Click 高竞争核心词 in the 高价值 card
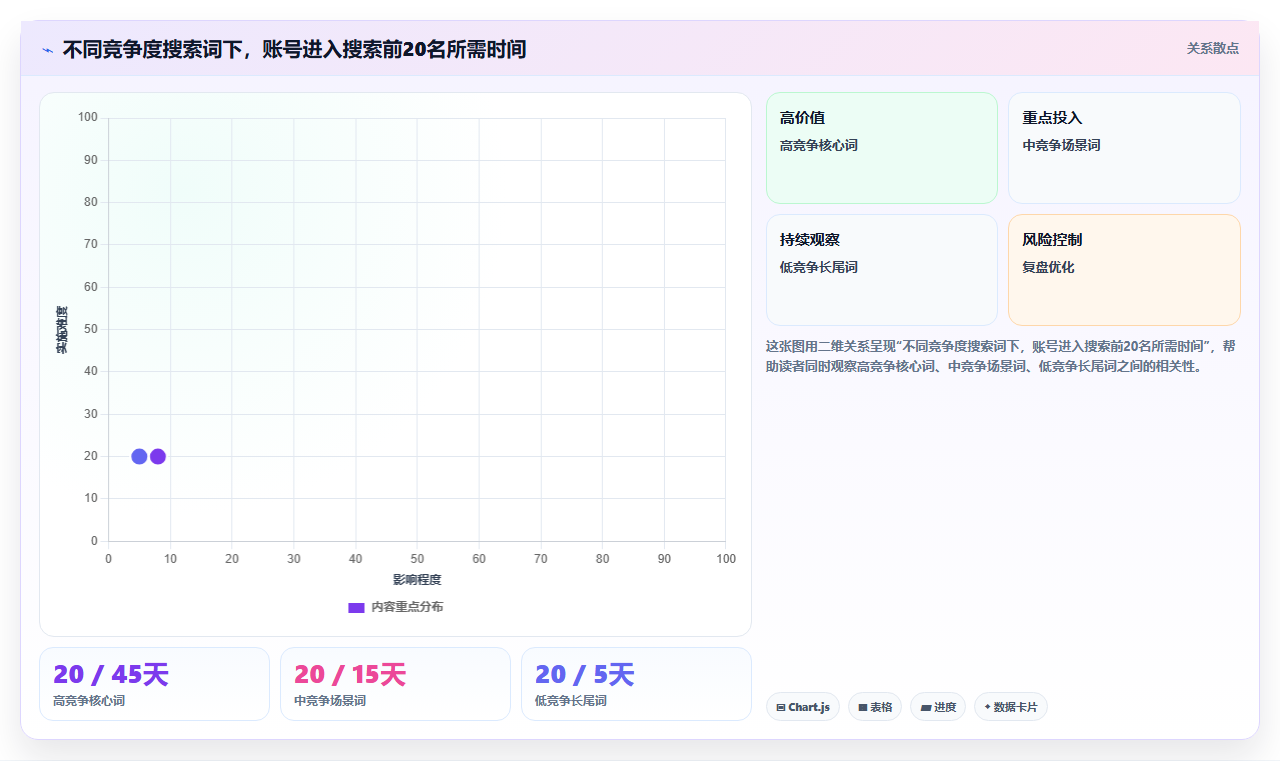This screenshot has height=761, width=1280. pyautogui.click(x=819, y=145)
